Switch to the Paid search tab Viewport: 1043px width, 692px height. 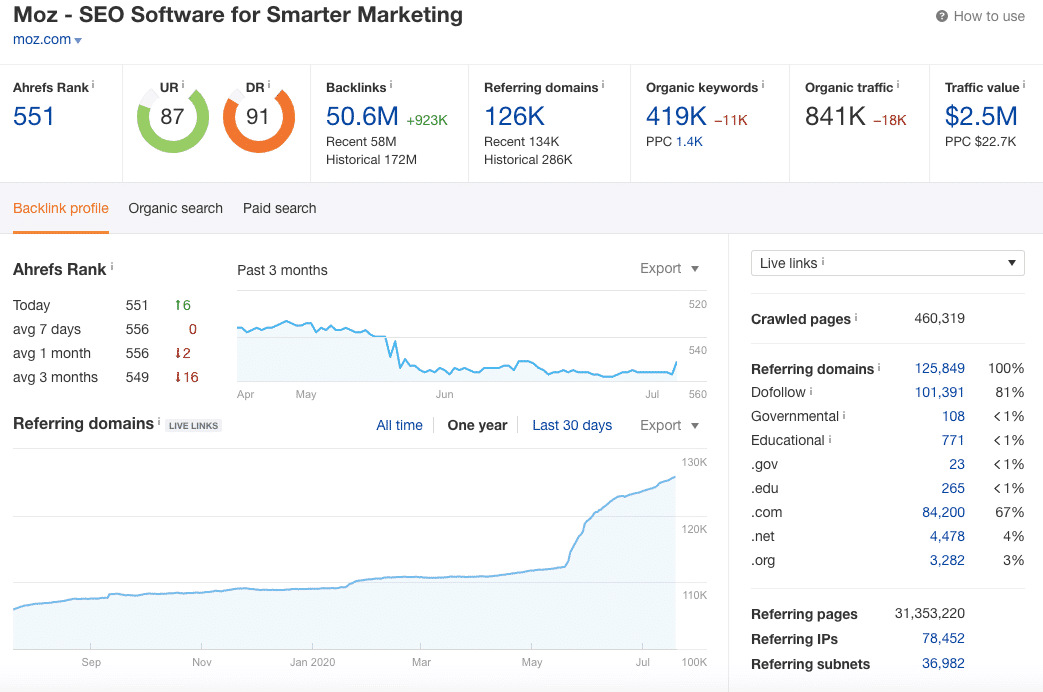click(x=279, y=208)
